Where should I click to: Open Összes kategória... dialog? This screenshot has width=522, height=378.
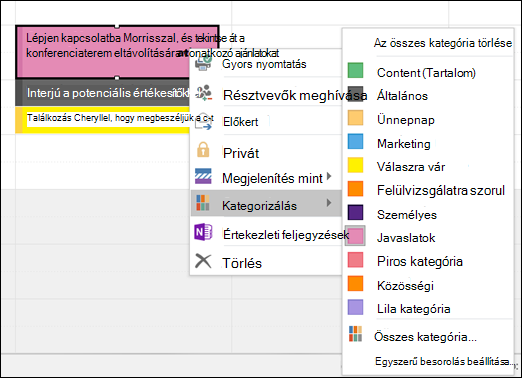pyautogui.click(x=425, y=337)
